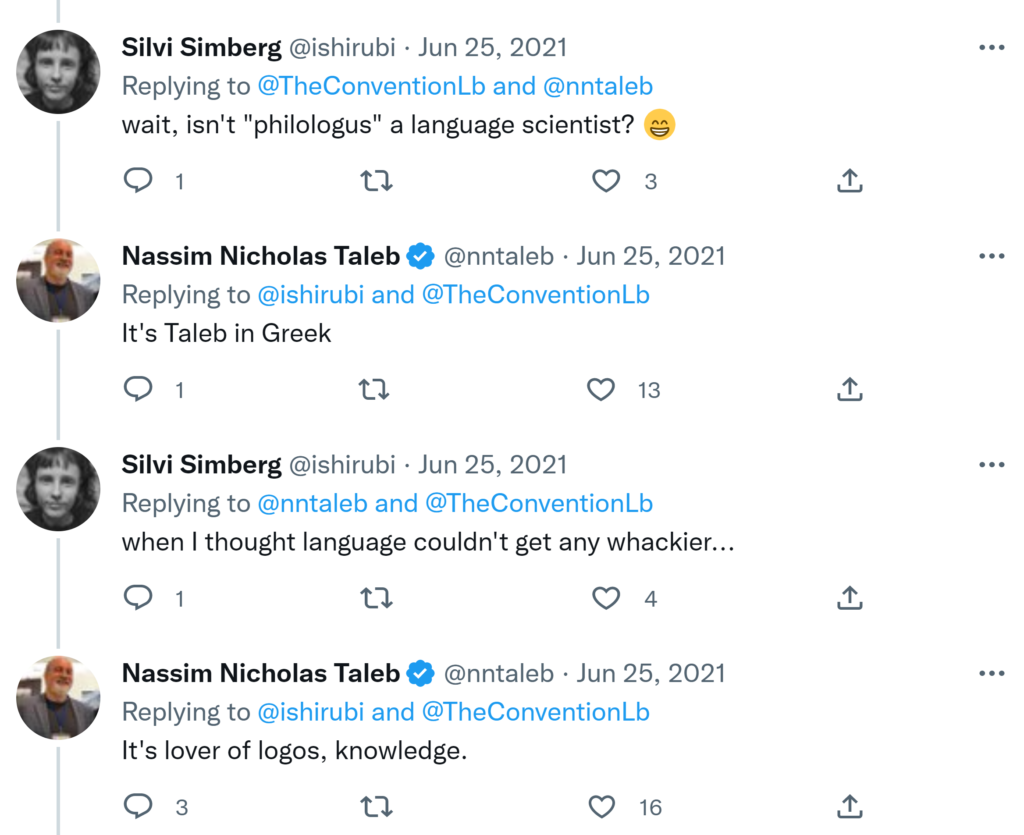The image size is (1024, 835).
Task: Like the "philologus" tweet with 3 likes
Action: pyautogui.click(x=606, y=181)
